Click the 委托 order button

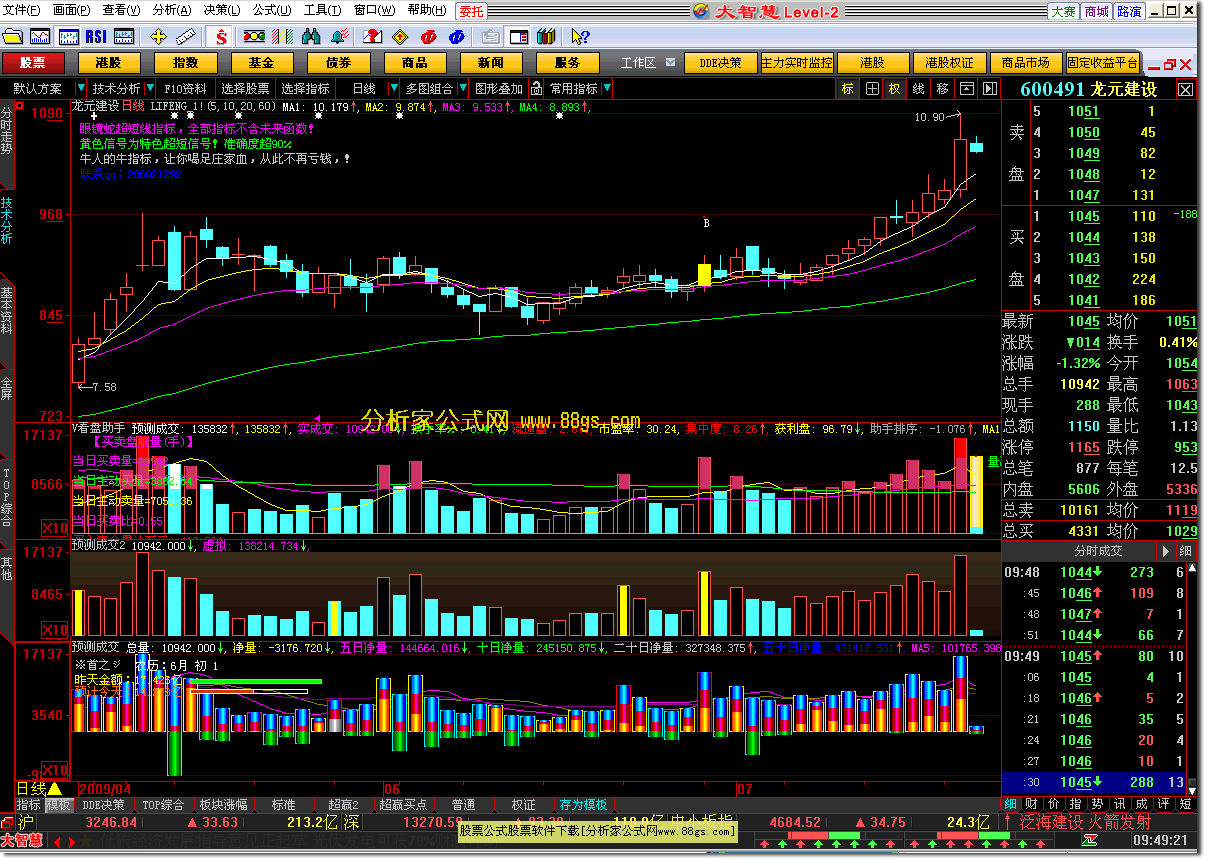471,11
